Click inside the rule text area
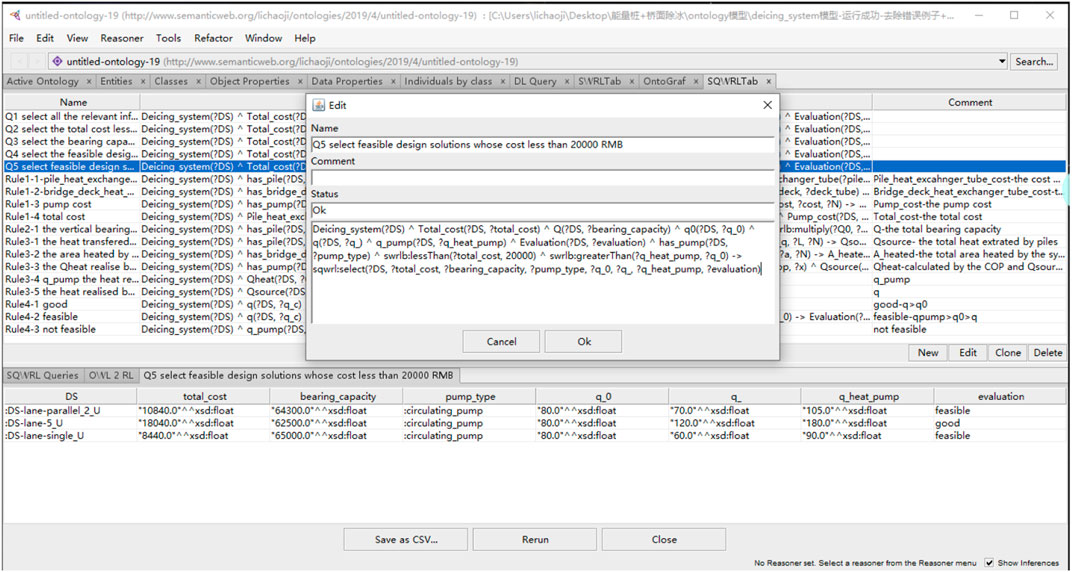The height and width of the screenshot is (572, 1072). 542,272
